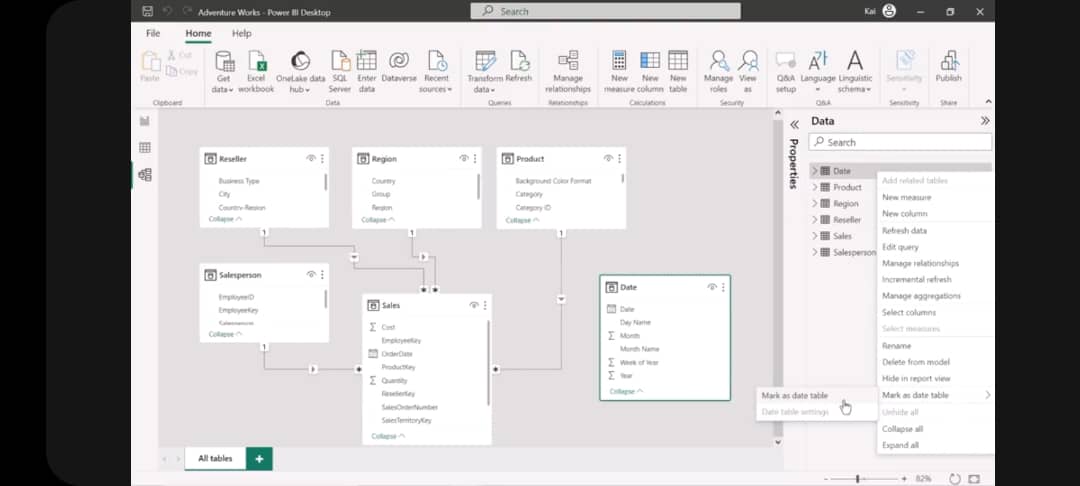Switch to Table view in sidebar
This screenshot has width=1080, height=486.
tap(145, 147)
